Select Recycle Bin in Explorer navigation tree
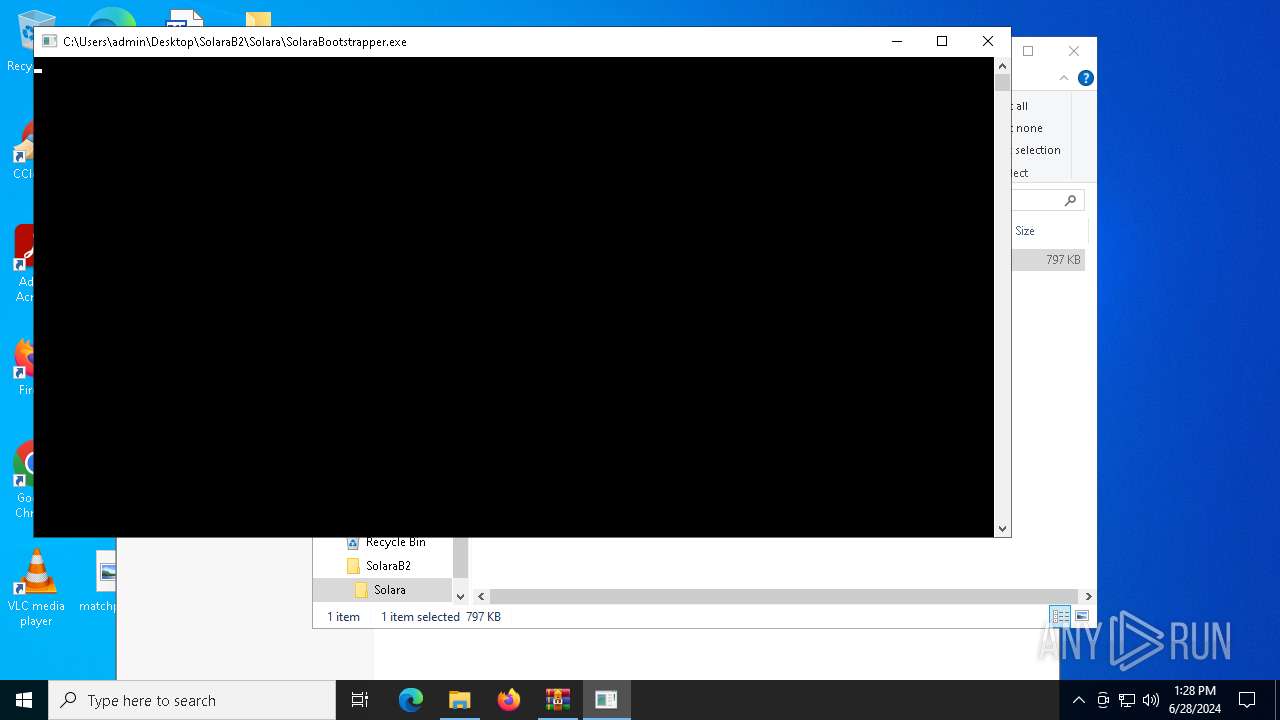The image size is (1280, 720). pyautogui.click(x=395, y=542)
